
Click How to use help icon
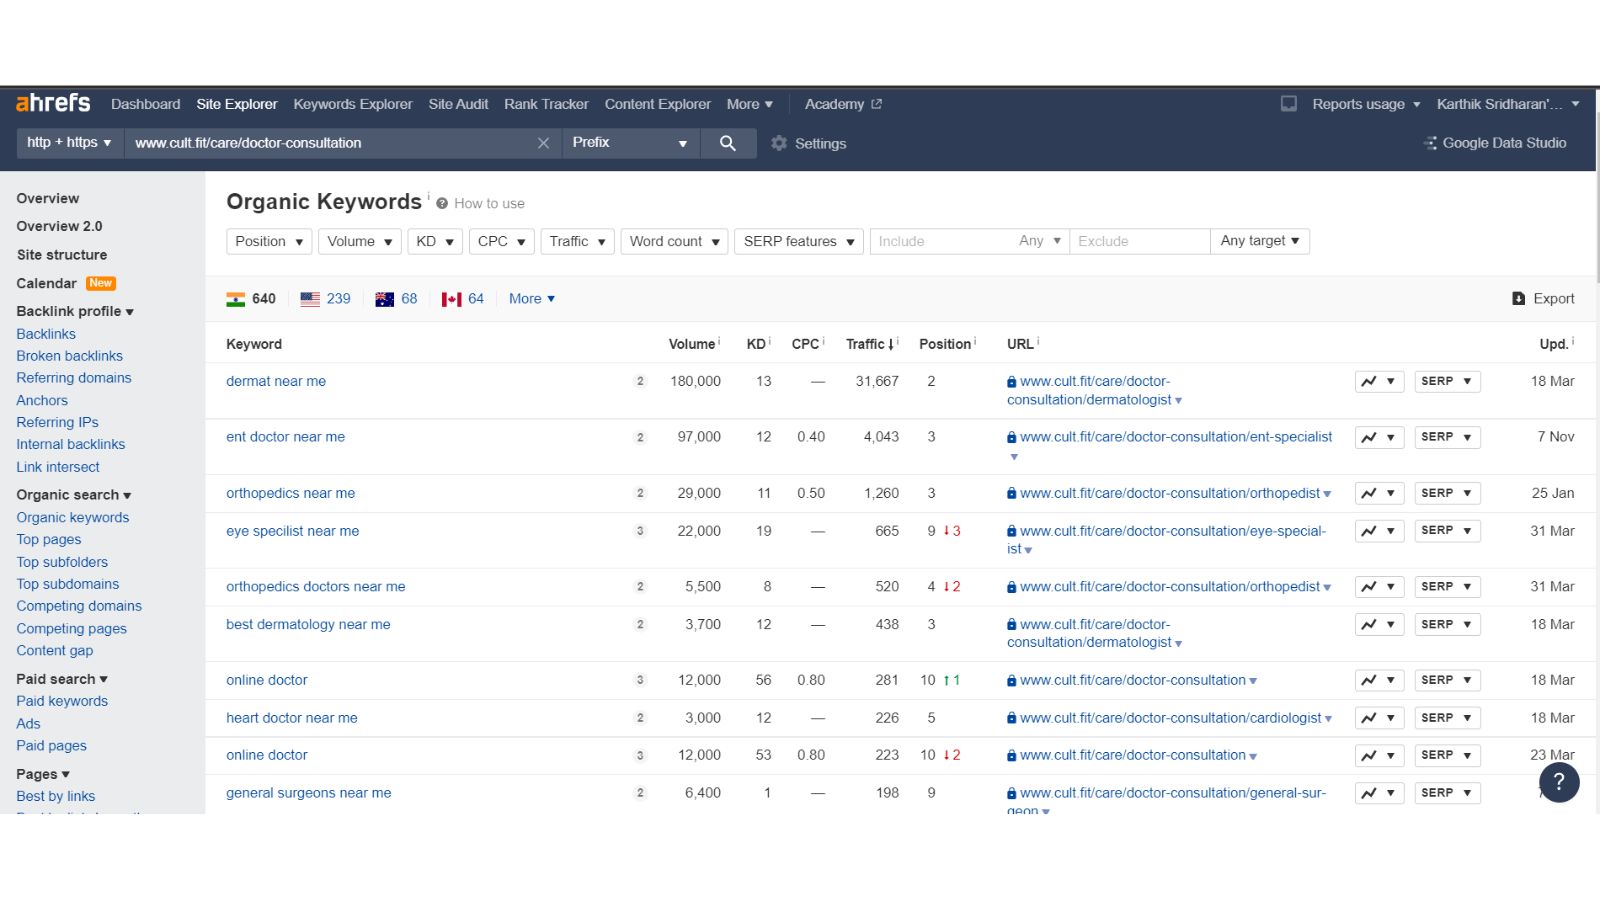click(442, 203)
